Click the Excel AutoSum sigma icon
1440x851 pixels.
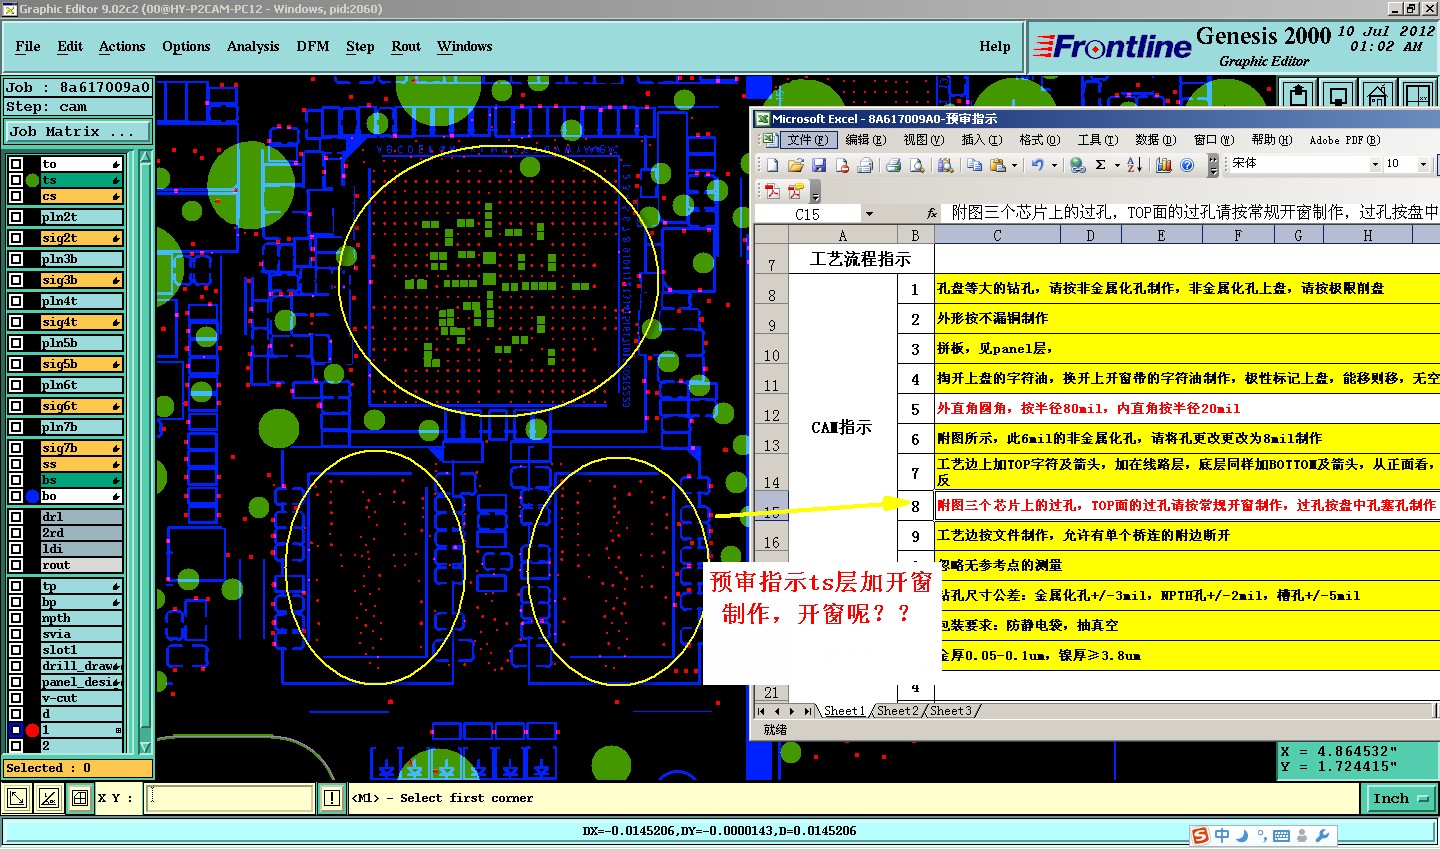(x=1101, y=165)
